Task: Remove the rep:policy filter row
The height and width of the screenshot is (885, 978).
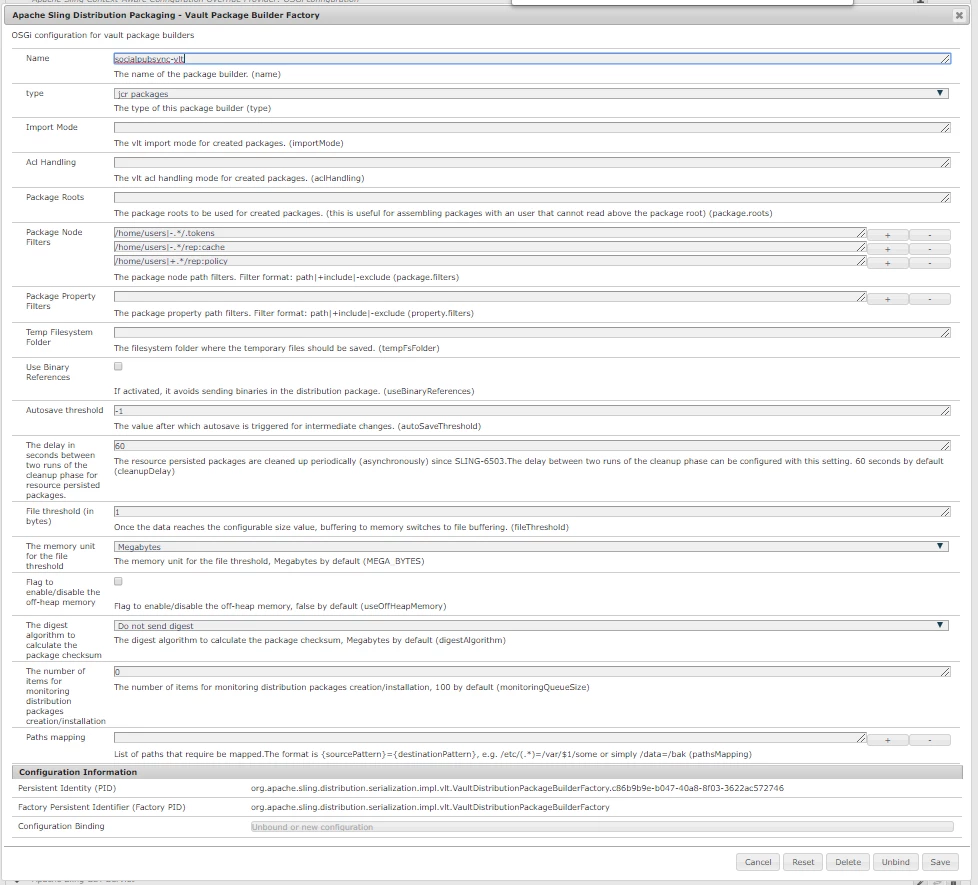Action: pos(929,263)
